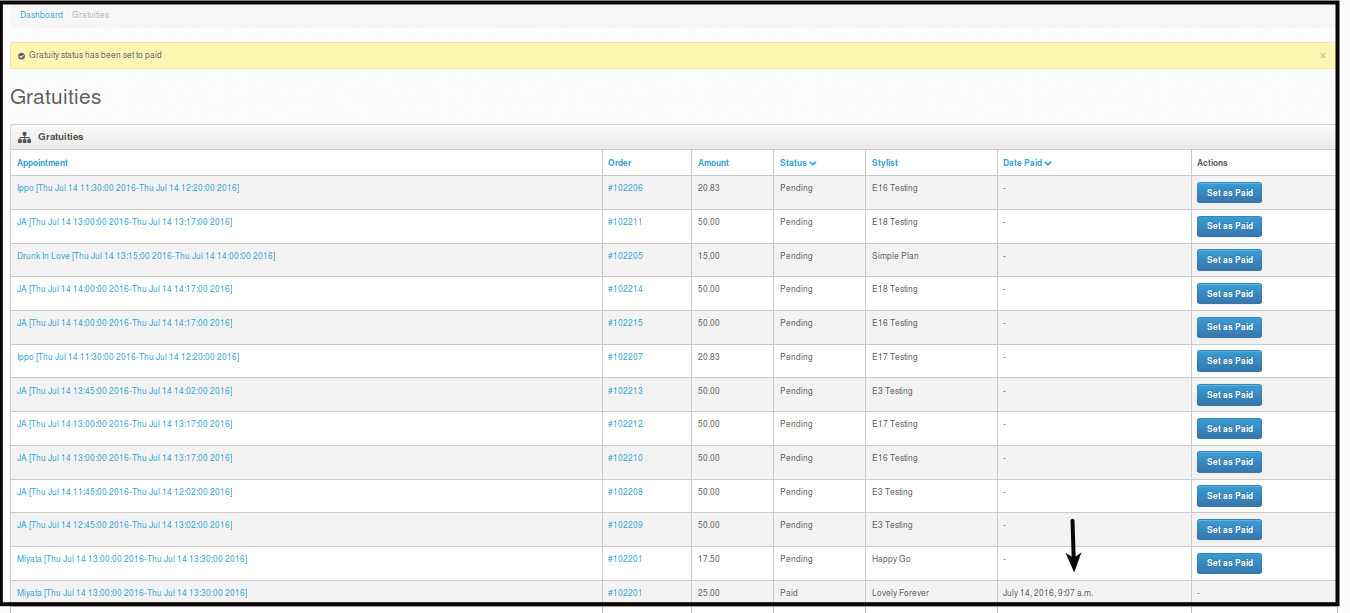
Task: Mark order #102214 gratuity as paid
Action: click(1229, 294)
